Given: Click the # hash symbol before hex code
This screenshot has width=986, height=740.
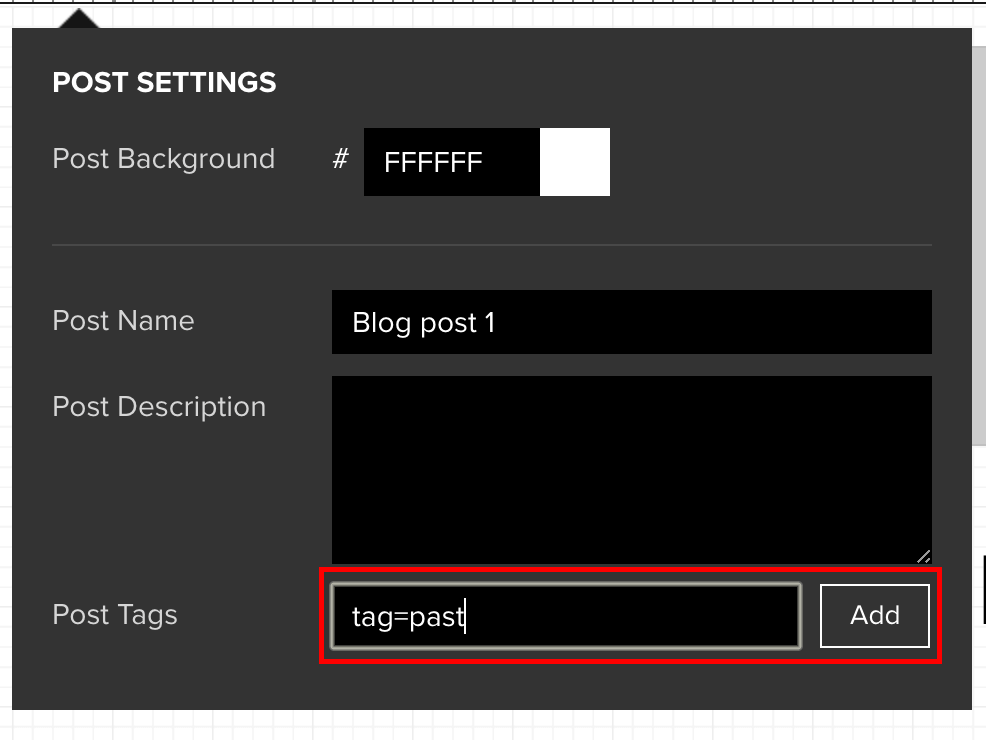Looking at the screenshot, I should (x=341, y=158).
